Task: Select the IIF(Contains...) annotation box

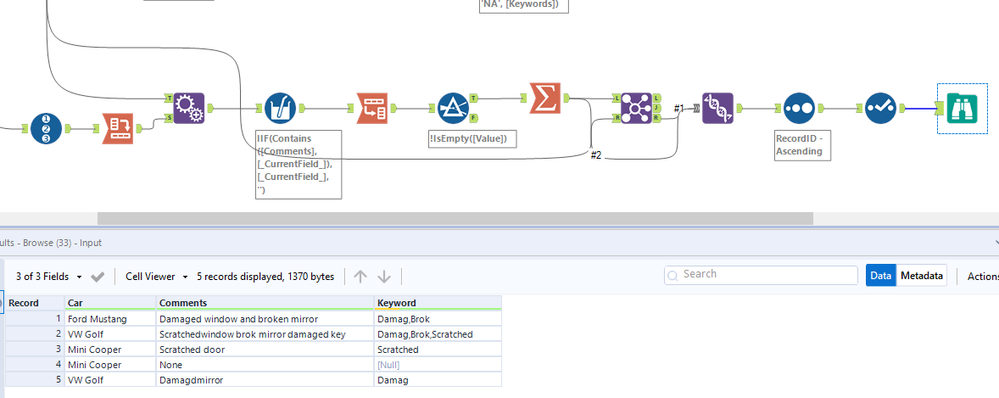Action: 298,164
